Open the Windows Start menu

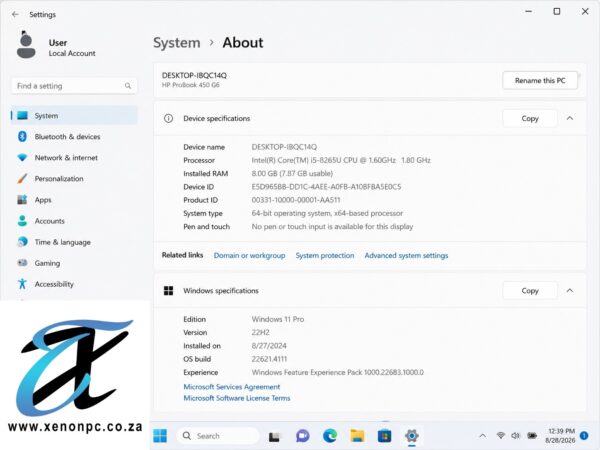pos(160,436)
